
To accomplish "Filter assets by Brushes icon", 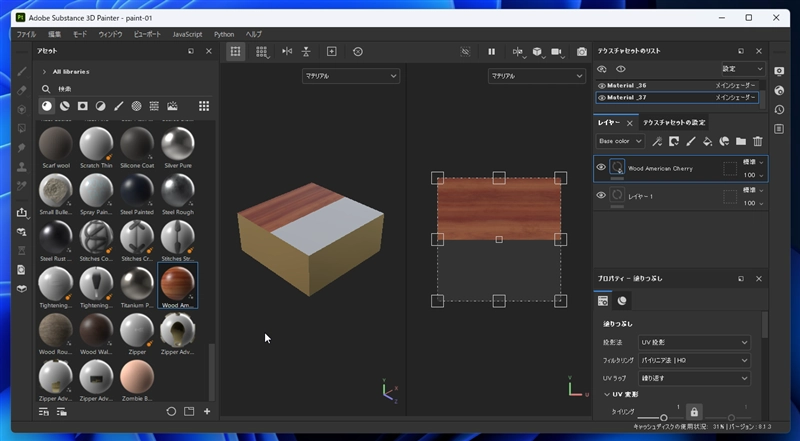I will click(118, 106).
